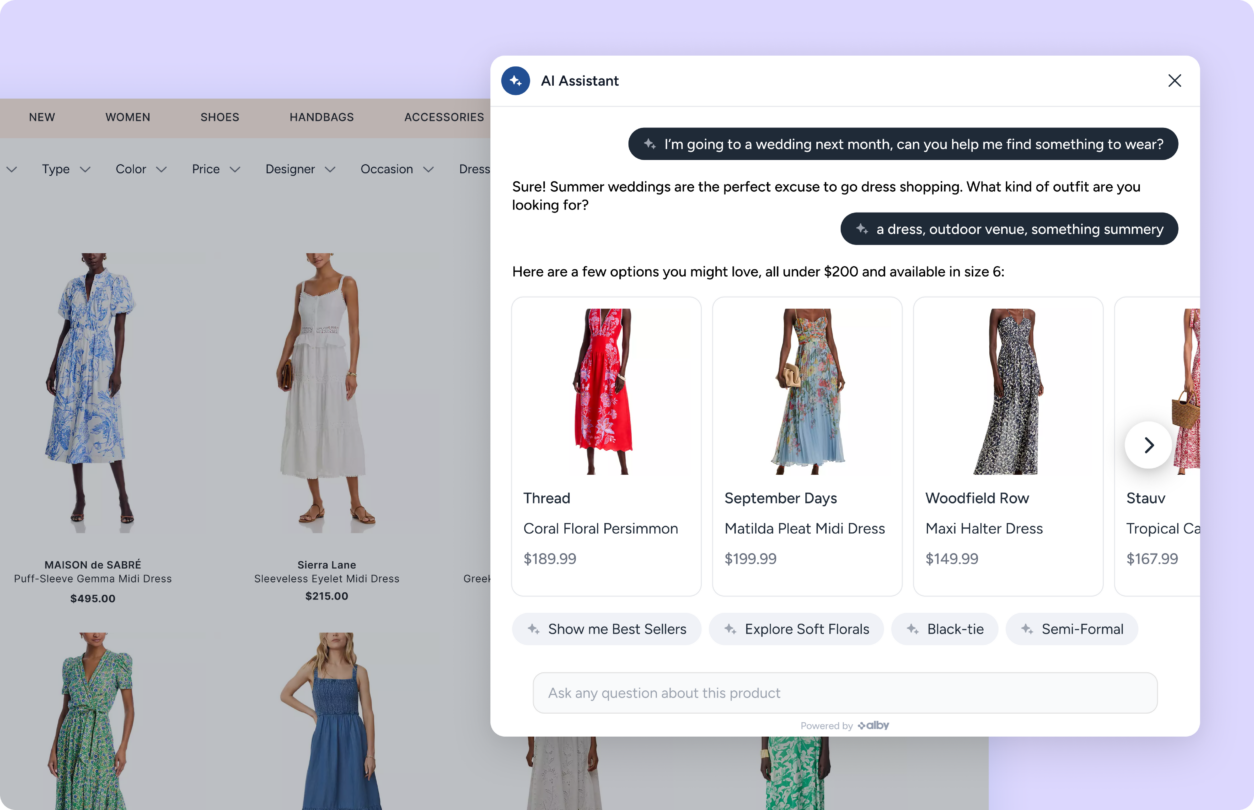Expand the Price filter
1254x810 pixels.
tap(216, 169)
